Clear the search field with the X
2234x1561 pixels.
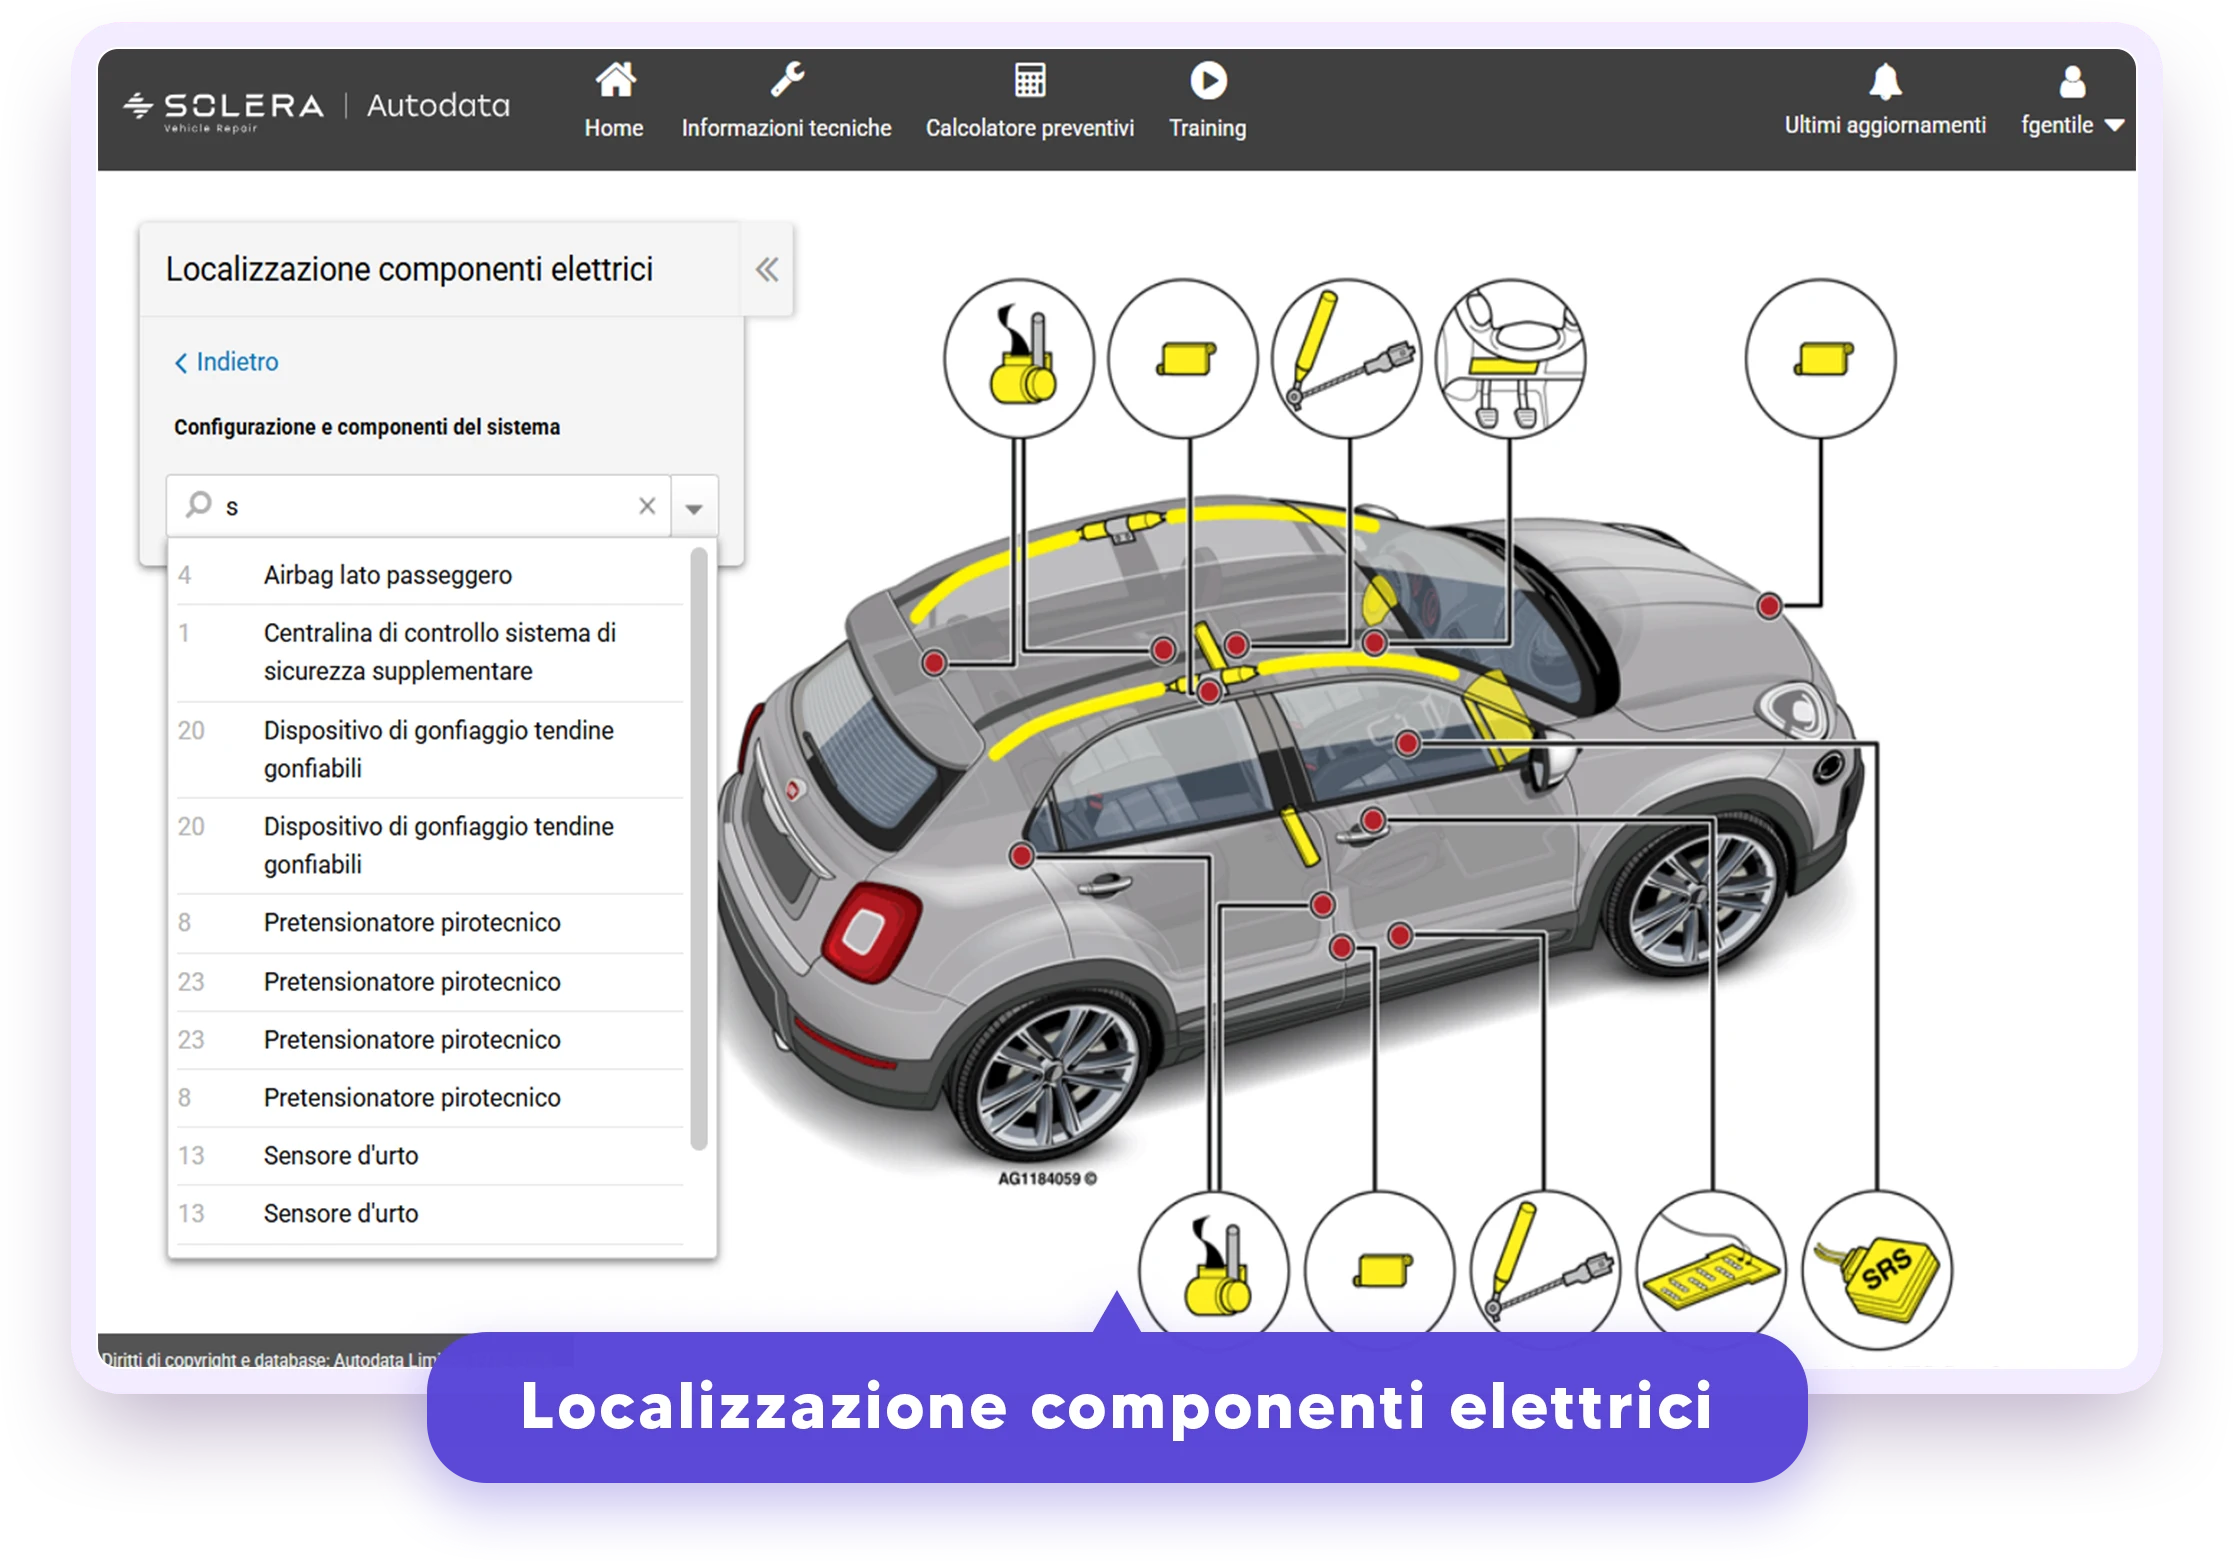pyautogui.click(x=647, y=506)
